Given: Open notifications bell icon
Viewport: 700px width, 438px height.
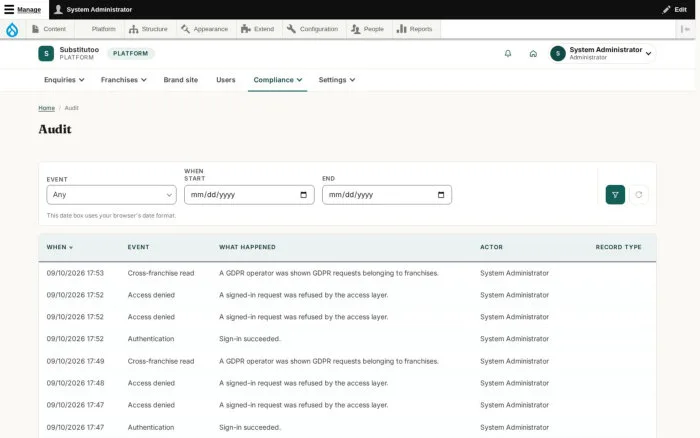Looking at the screenshot, I should click(x=508, y=54).
